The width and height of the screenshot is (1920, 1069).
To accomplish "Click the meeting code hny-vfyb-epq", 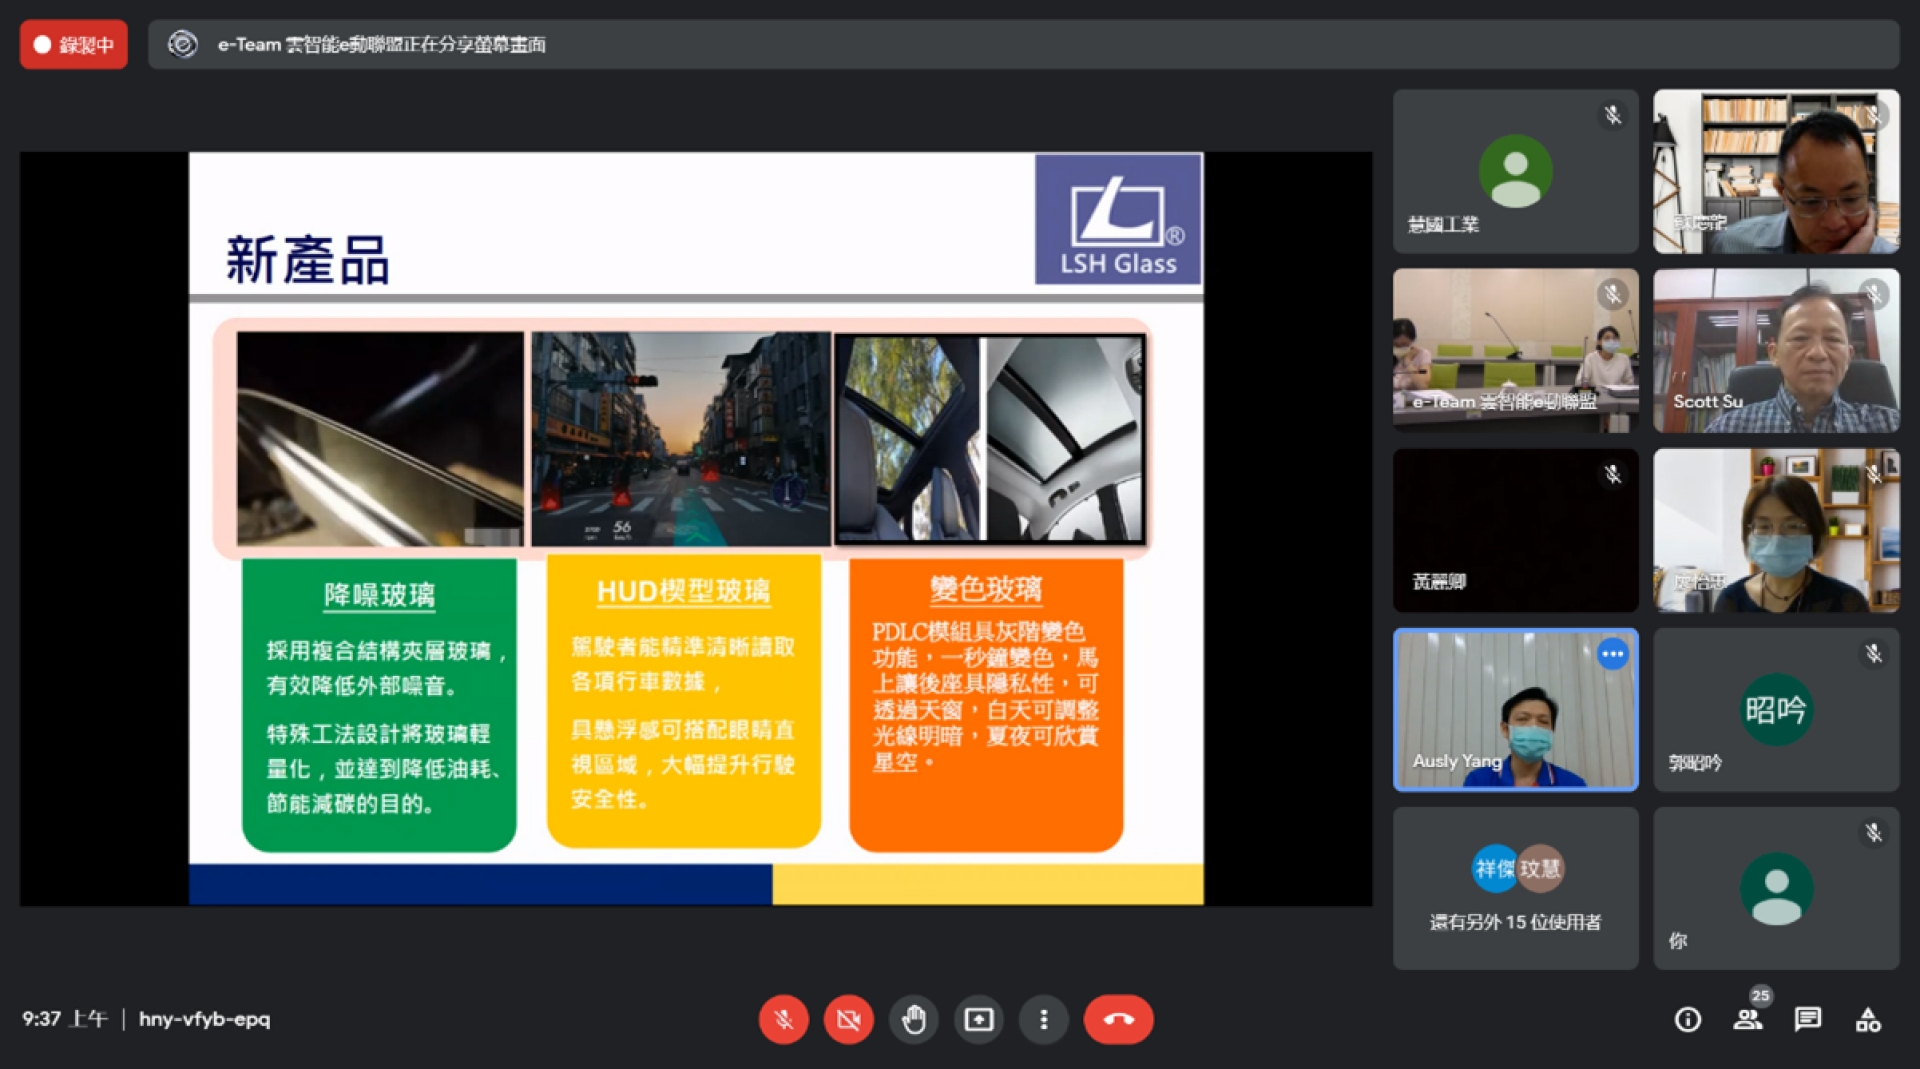I will pyautogui.click(x=204, y=1019).
